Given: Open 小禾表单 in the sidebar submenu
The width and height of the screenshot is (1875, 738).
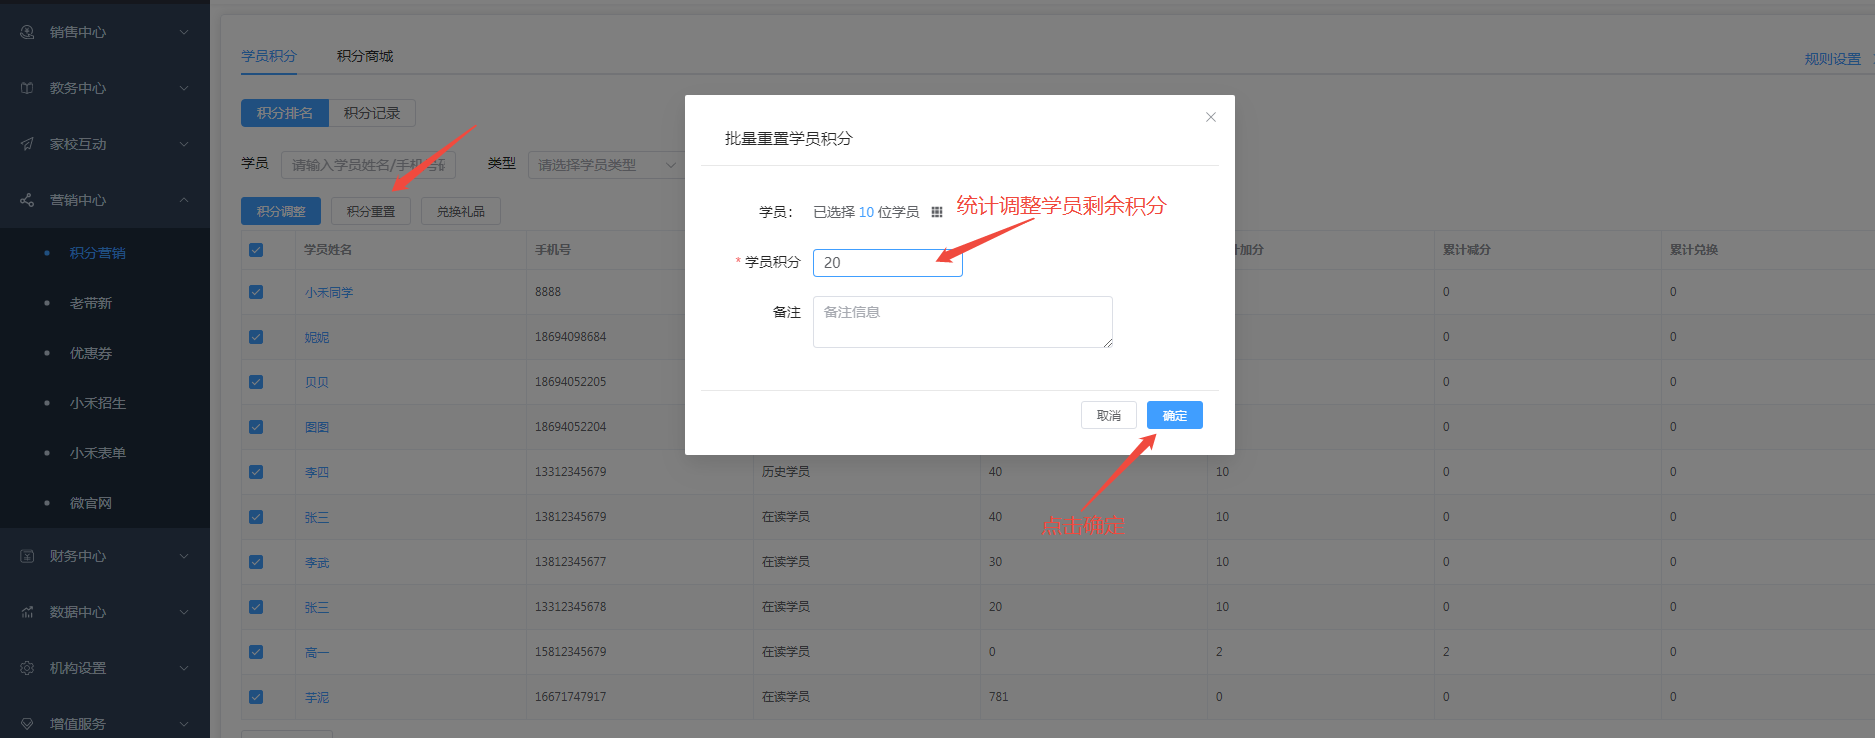Looking at the screenshot, I should pyautogui.click(x=98, y=453).
